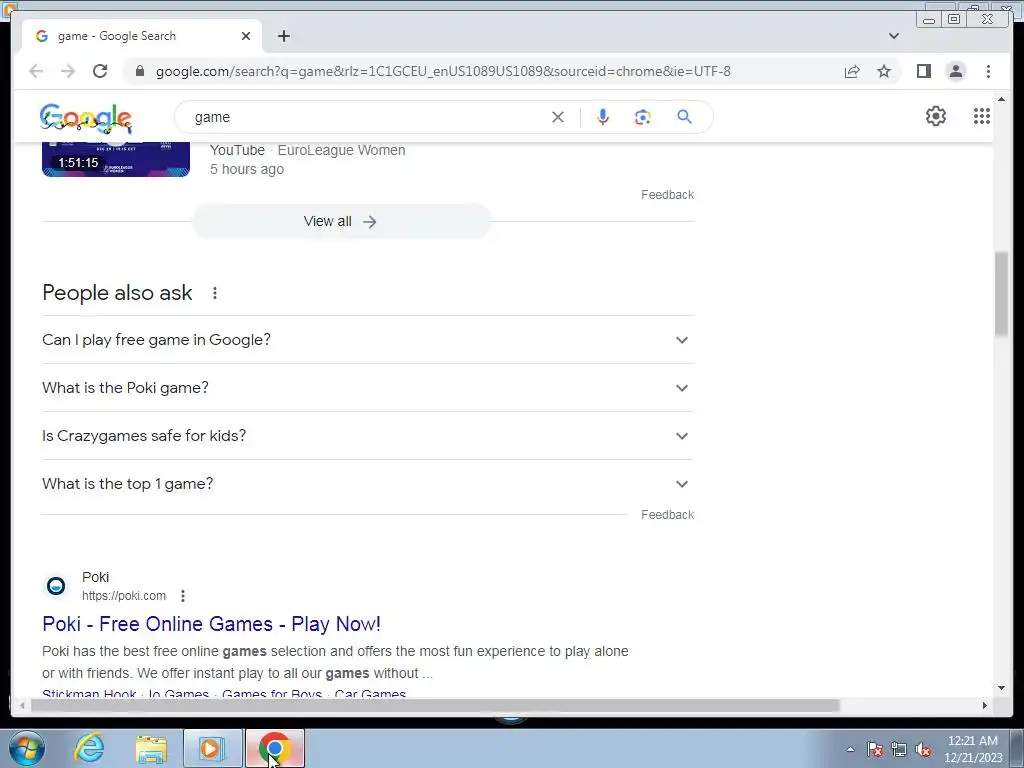Click Feedback below the video result
The width and height of the screenshot is (1024, 768).
(x=667, y=195)
